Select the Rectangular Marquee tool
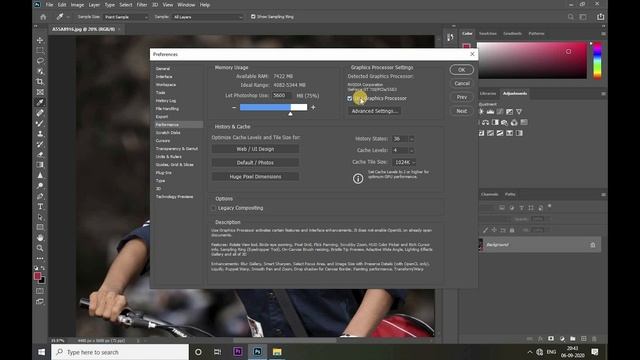Viewport: 640px width, 360px height. pyautogui.click(x=40, y=51)
